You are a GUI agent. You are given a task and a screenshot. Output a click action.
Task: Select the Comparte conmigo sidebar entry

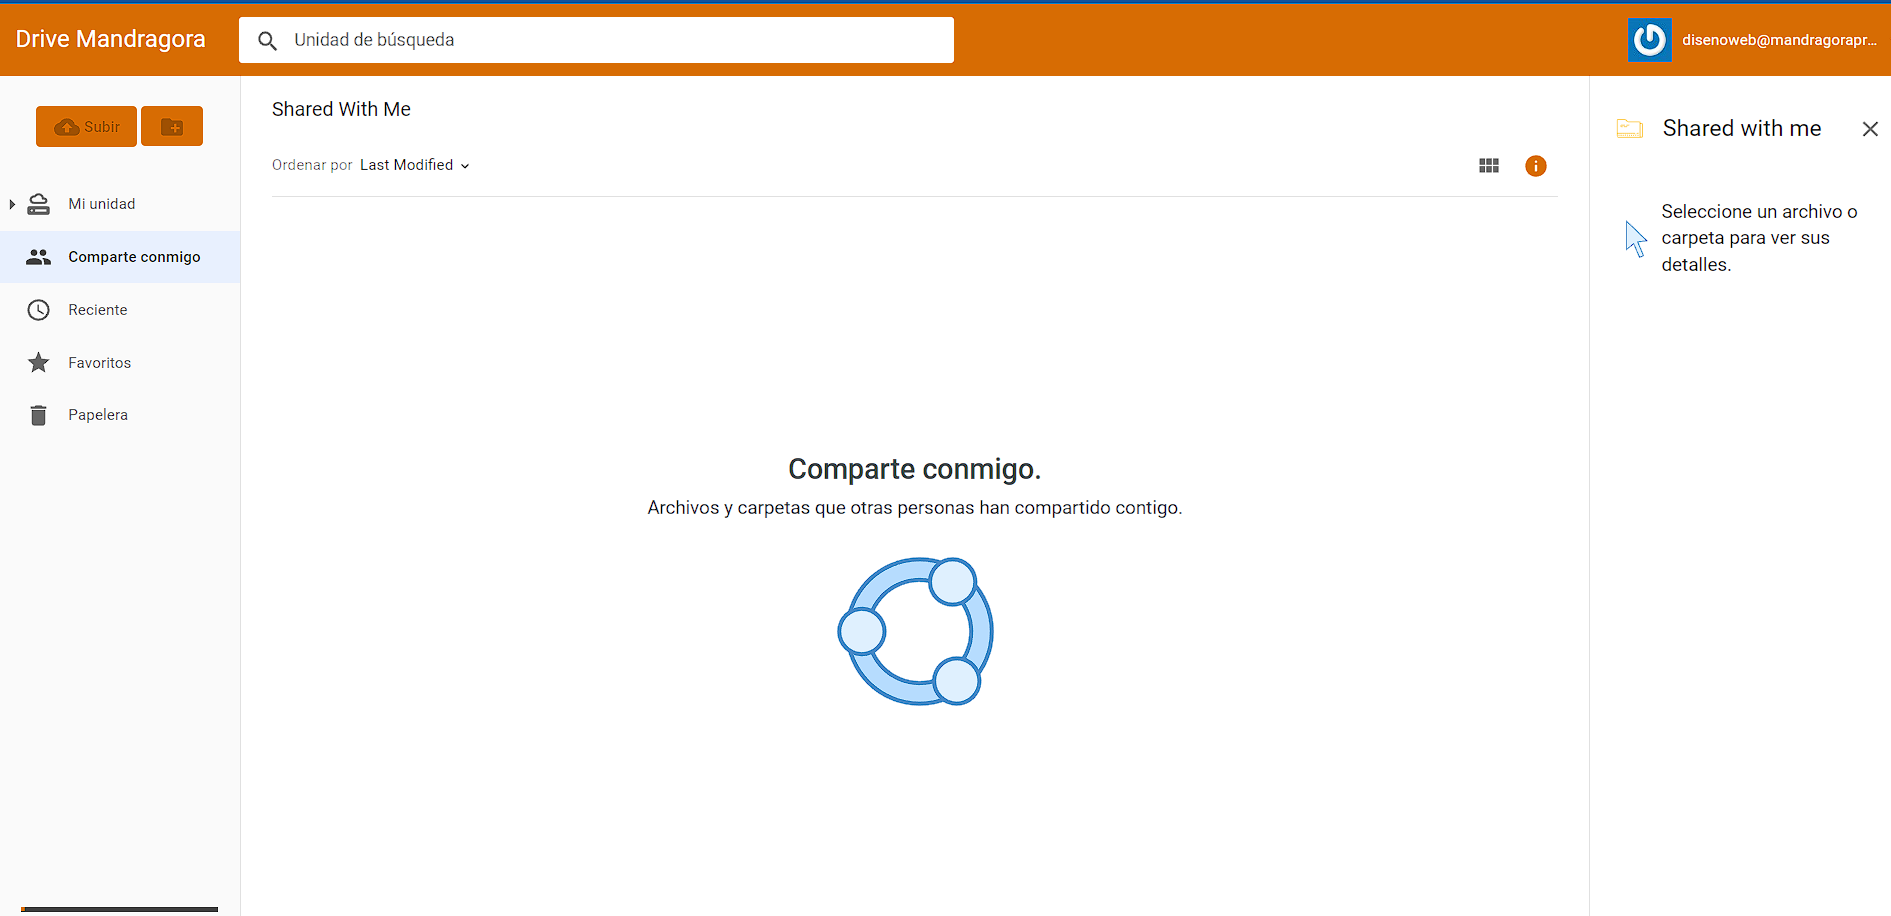133,256
